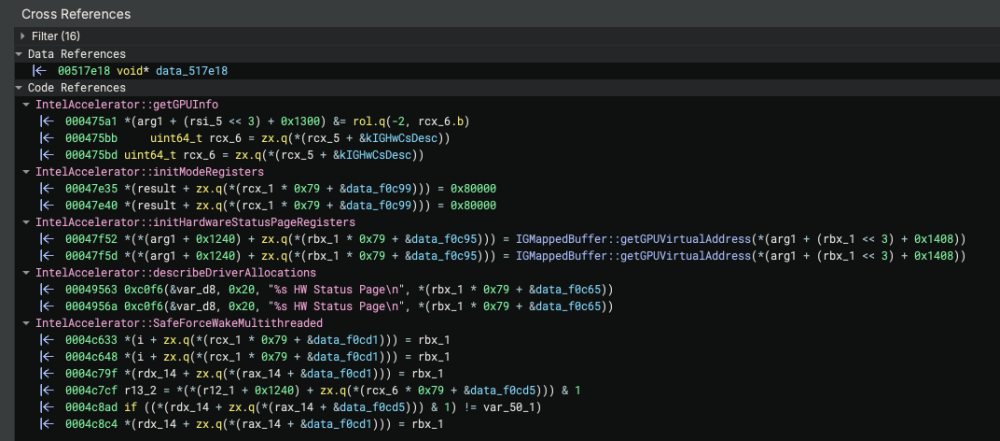This screenshot has width=1000, height=441.
Task: Click reference arrow icon beside 0004c79f
Action: (45, 373)
